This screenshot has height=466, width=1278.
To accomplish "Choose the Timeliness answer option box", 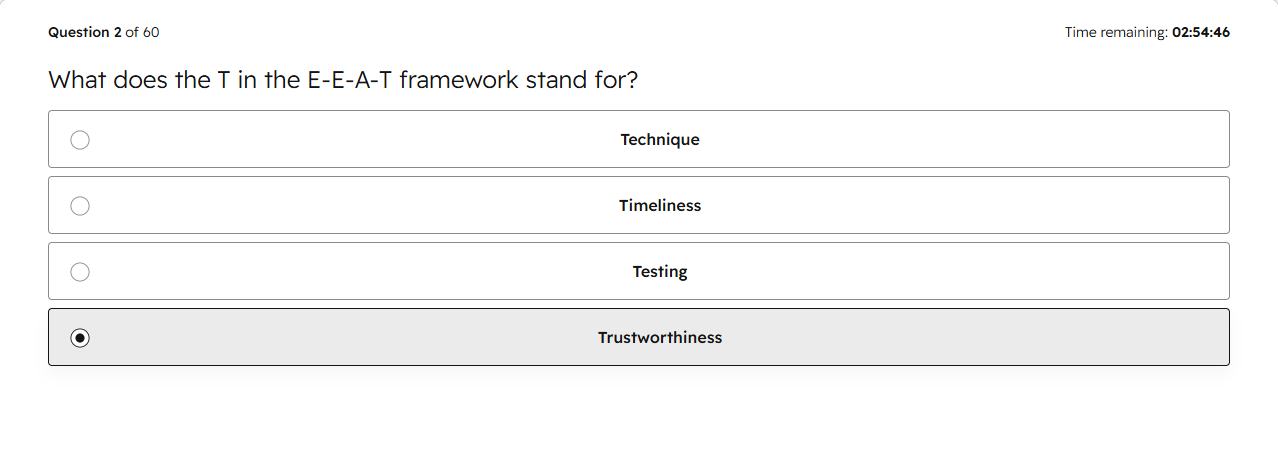I will pyautogui.click(x=639, y=205).
